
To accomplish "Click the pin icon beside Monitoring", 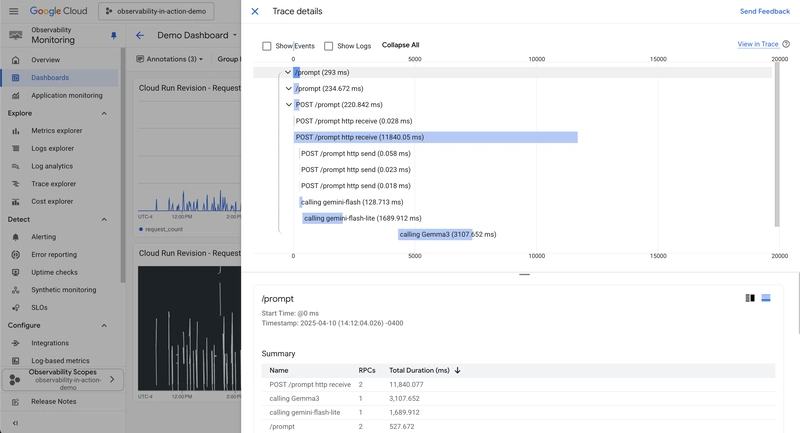I will [x=113, y=35].
